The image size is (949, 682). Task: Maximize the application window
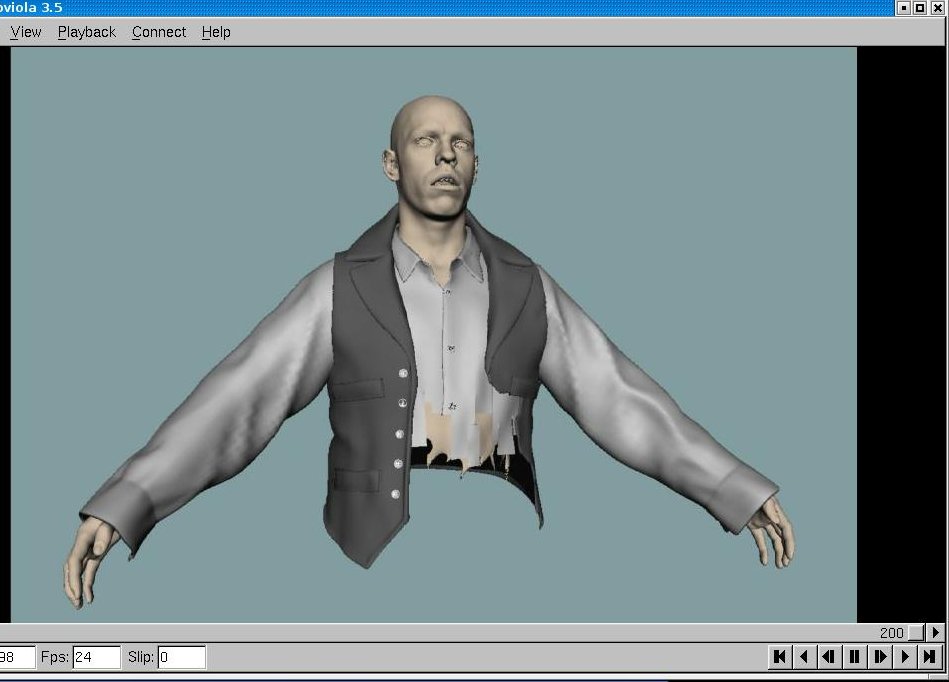921,7
